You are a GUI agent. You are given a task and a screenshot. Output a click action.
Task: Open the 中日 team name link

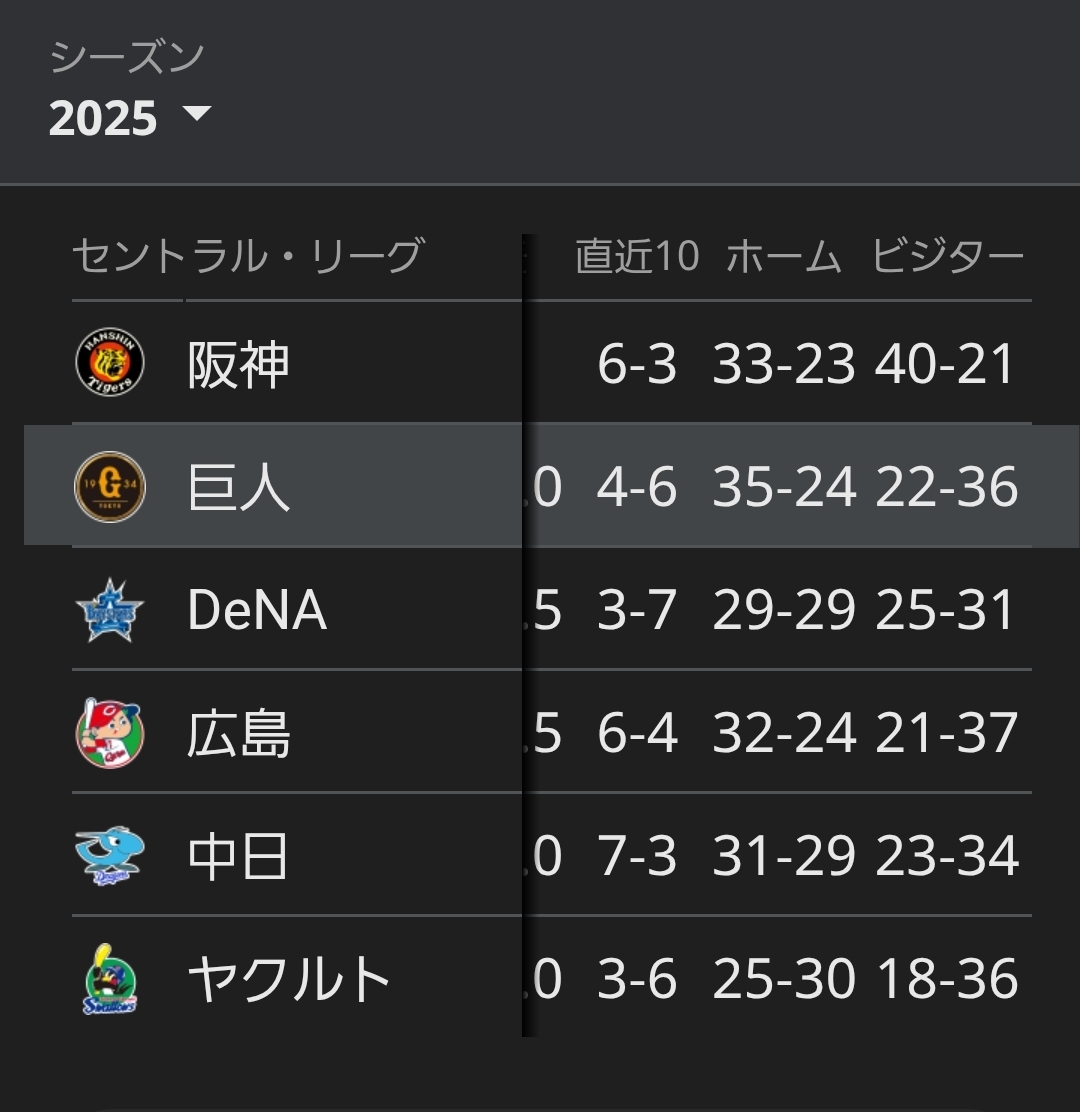(238, 856)
